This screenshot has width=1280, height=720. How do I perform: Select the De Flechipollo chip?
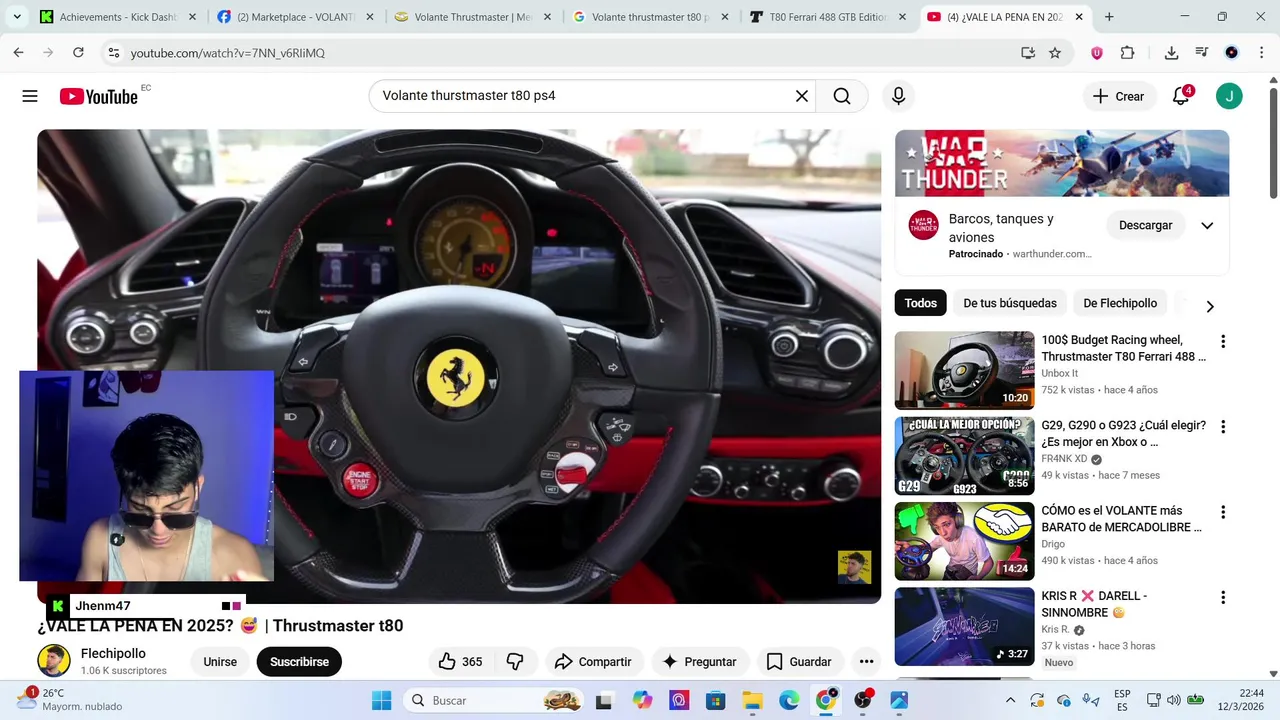[1120, 303]
